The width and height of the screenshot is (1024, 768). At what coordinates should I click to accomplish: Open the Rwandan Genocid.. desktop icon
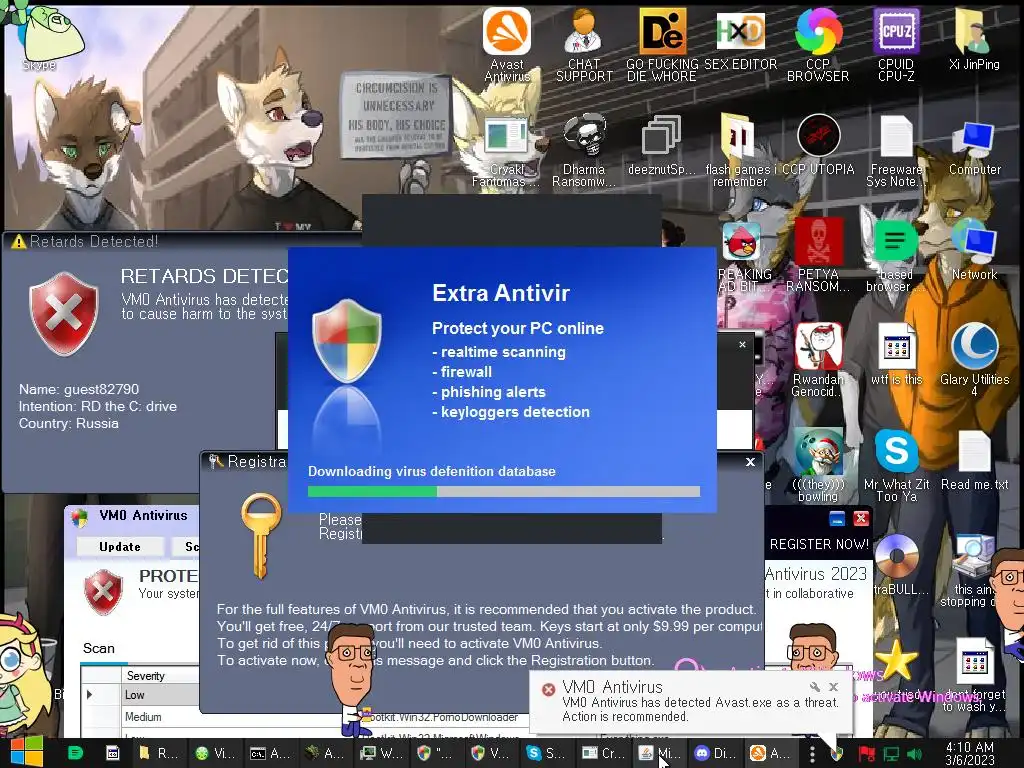click(x=818, y=360)
